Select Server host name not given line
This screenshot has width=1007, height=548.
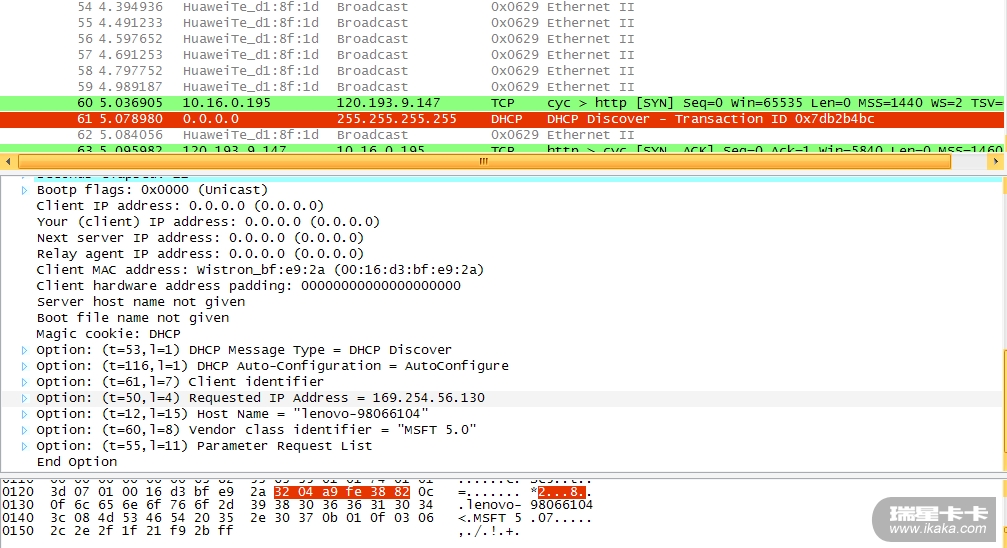coord(141,302)
